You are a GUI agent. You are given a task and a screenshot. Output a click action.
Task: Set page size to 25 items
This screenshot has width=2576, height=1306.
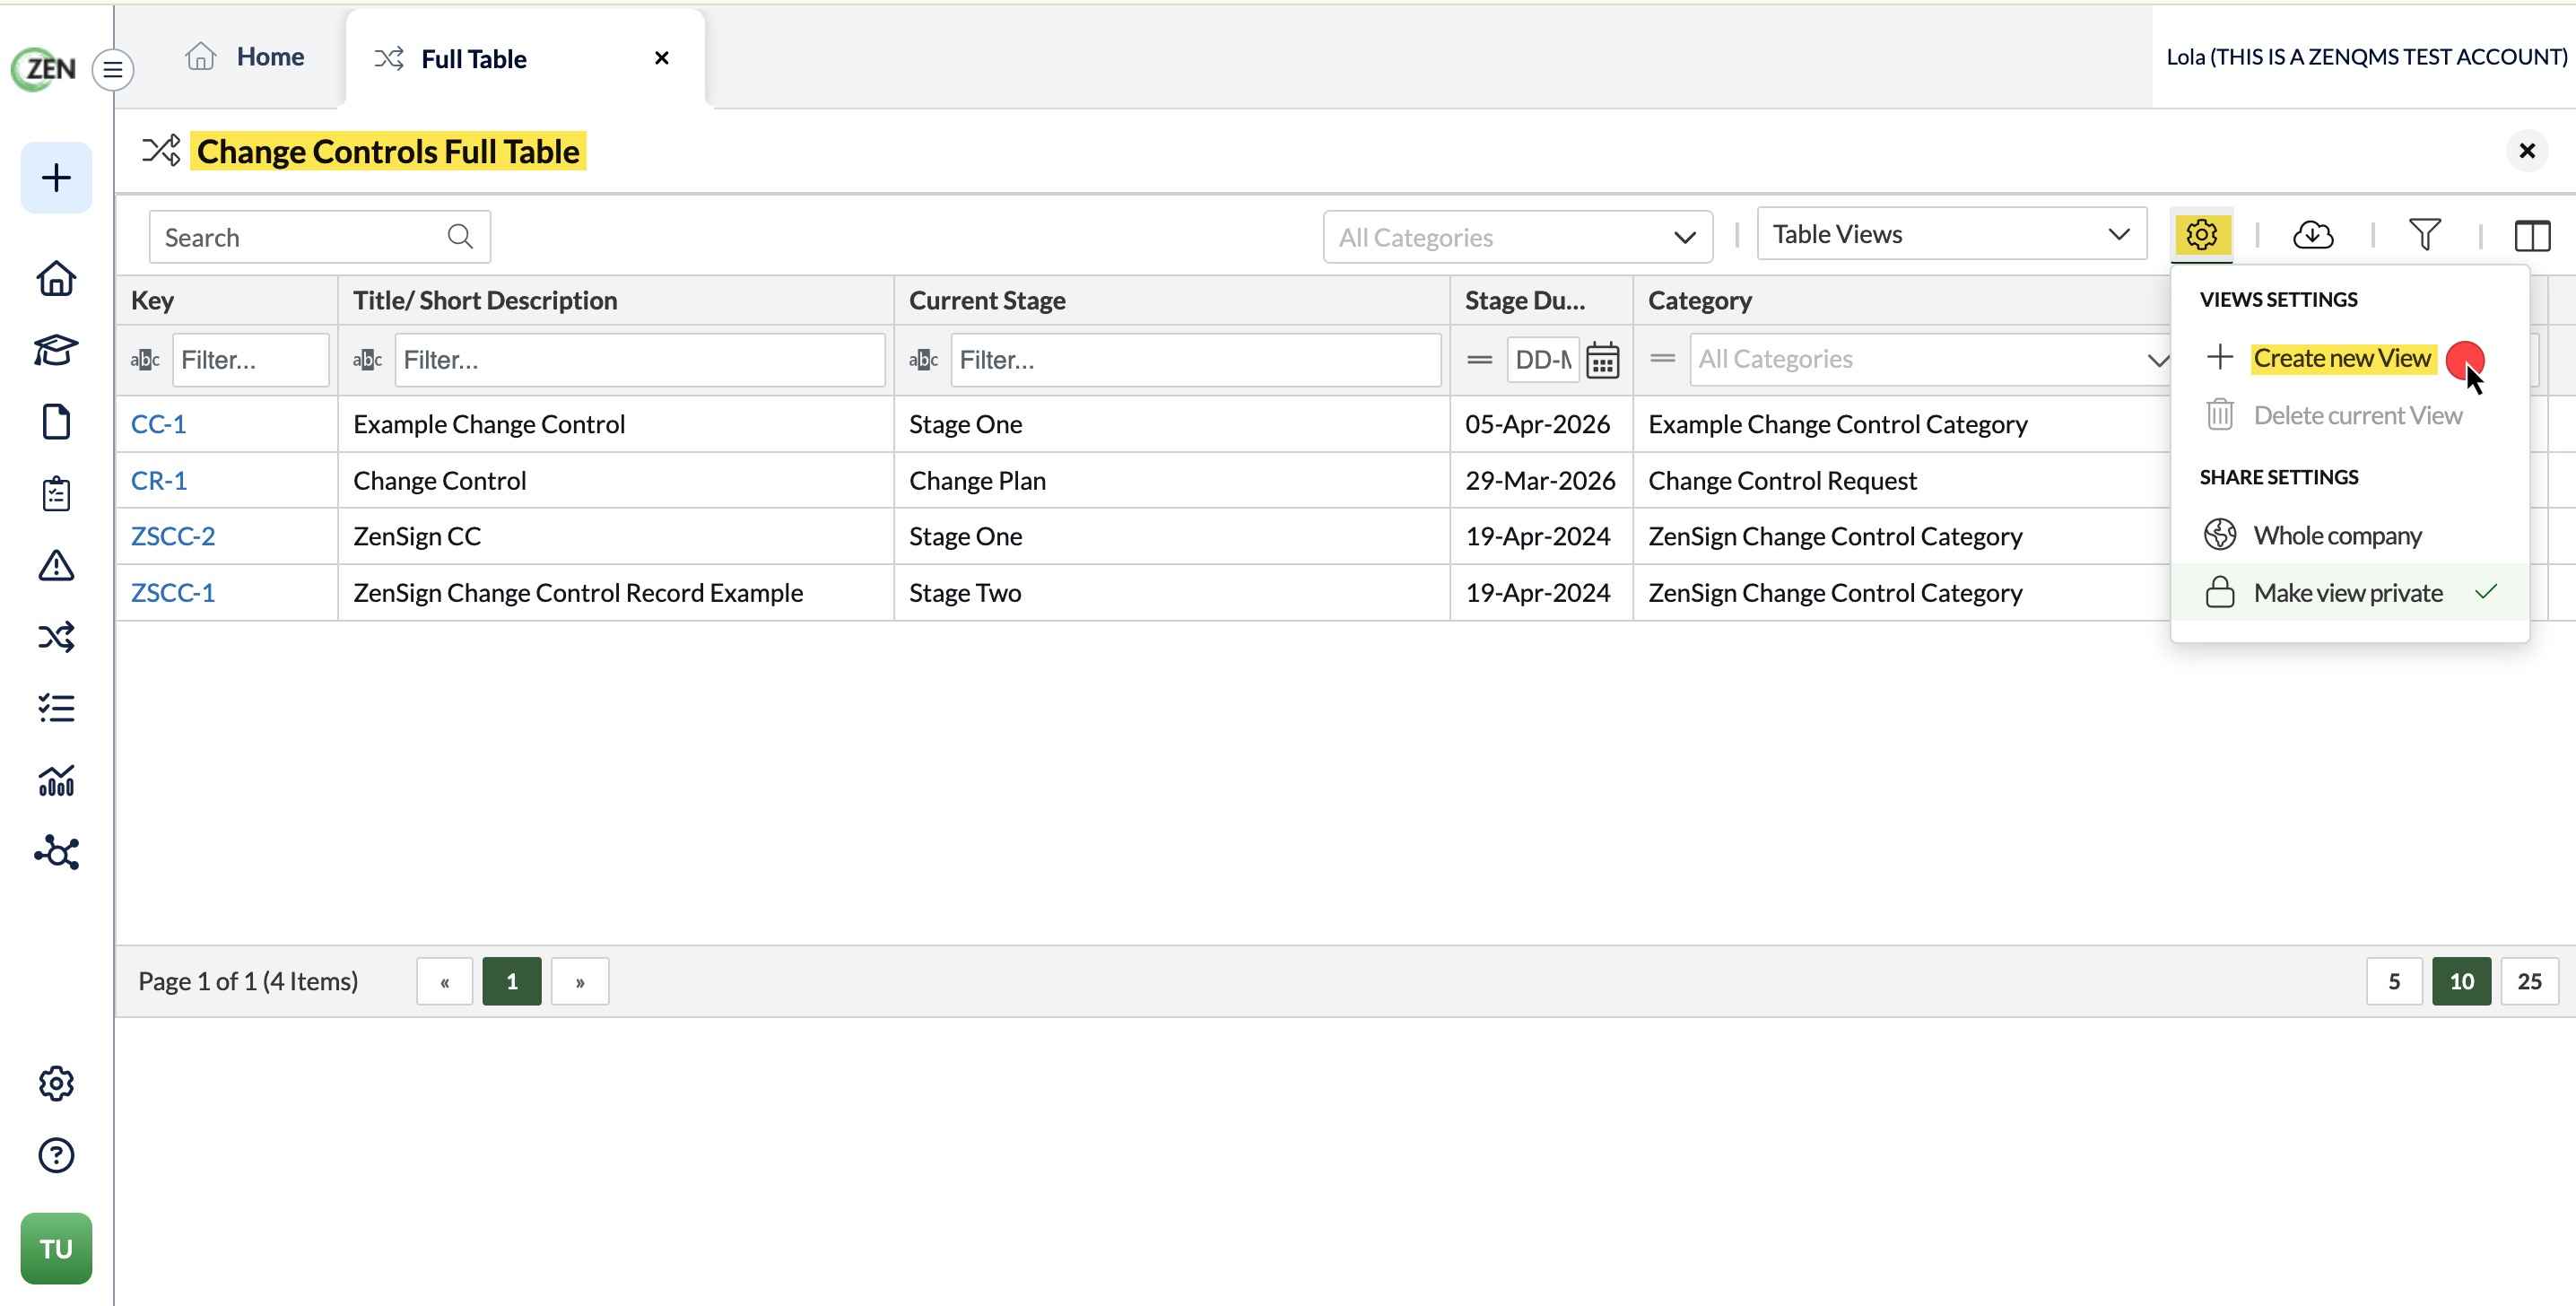2530,982
